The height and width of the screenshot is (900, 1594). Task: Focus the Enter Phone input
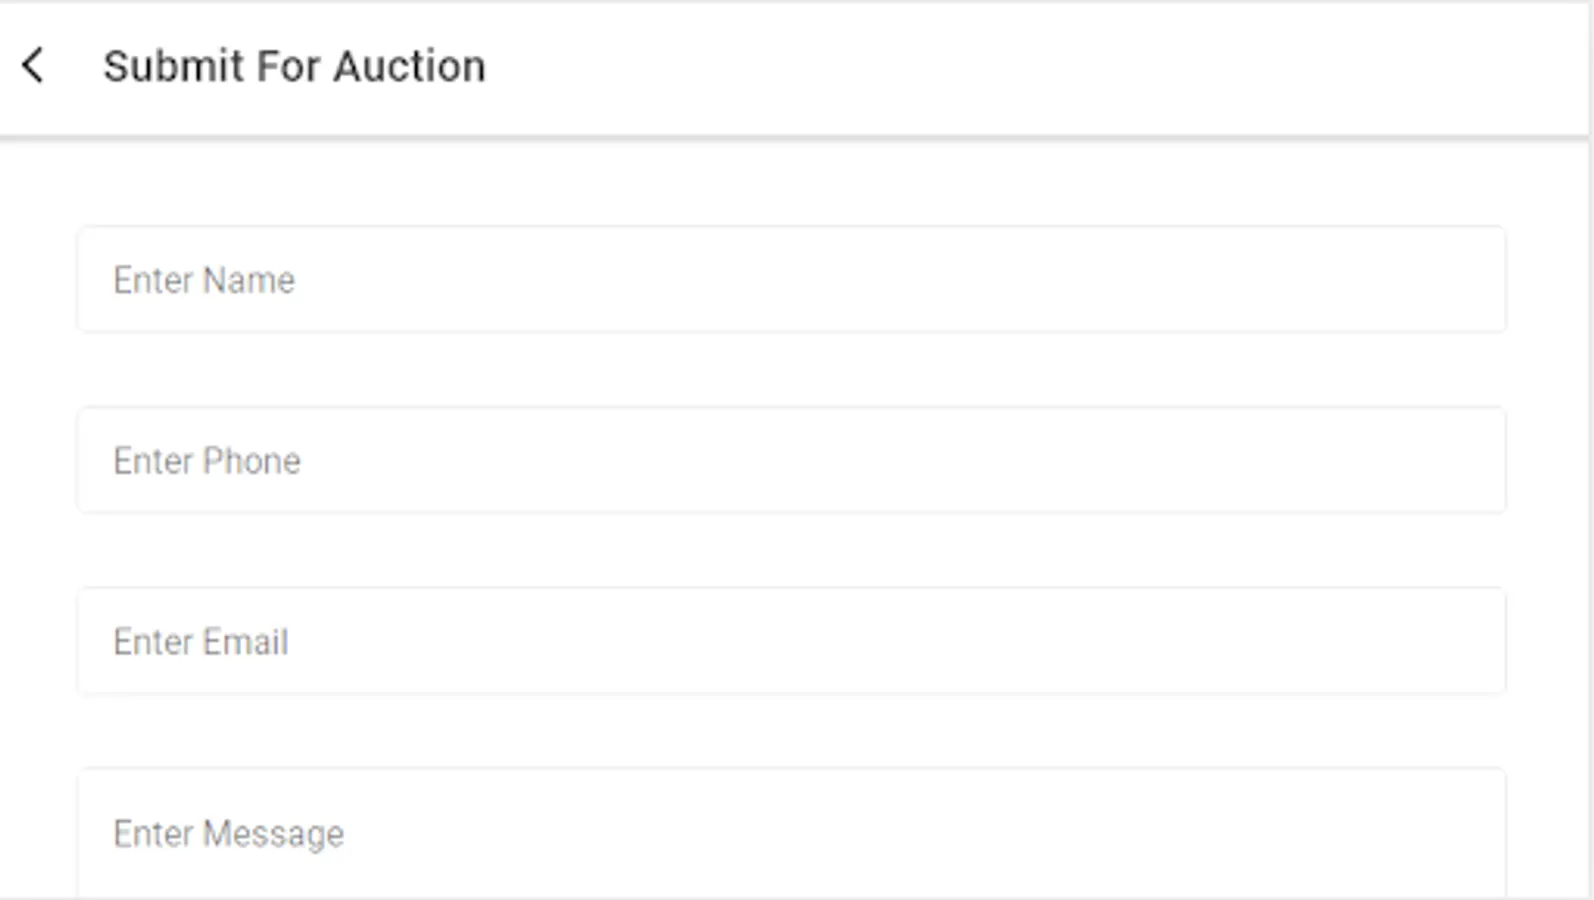pyautogui.click(x=790, y=460)
